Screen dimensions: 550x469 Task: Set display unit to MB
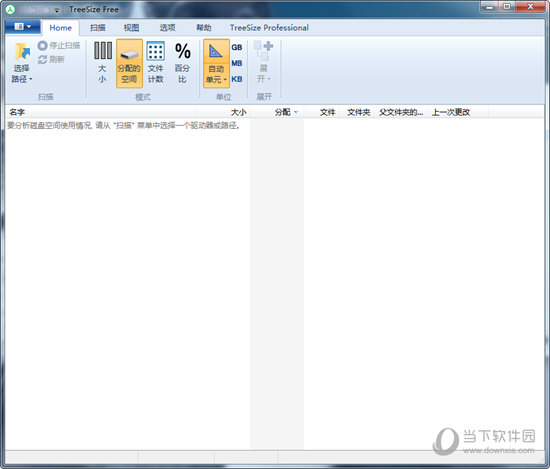pyautogui.click(x=237, y=63)
